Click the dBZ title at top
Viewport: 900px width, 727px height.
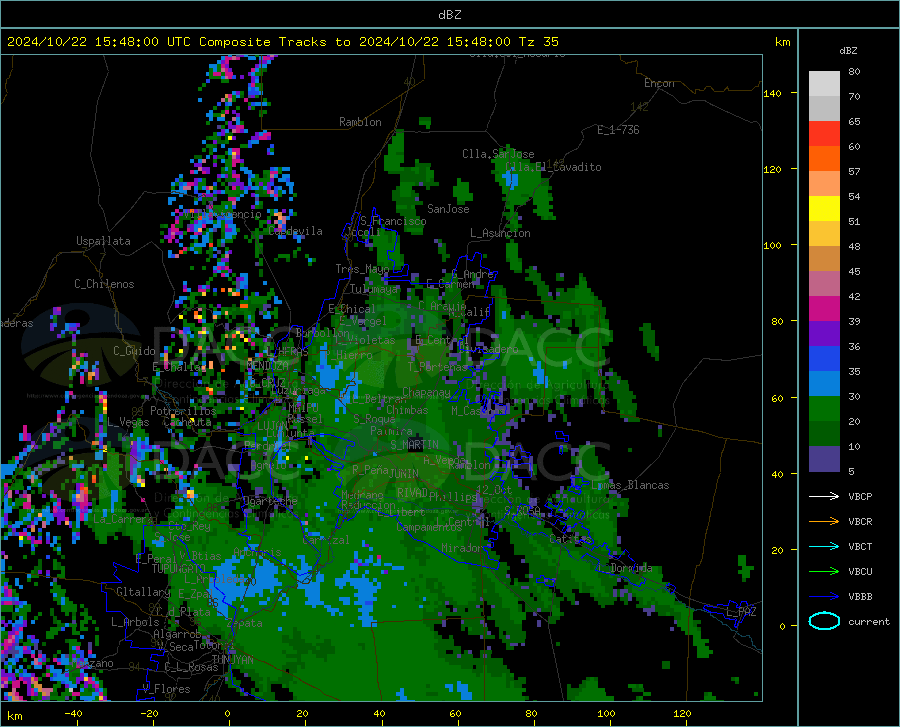449,15
